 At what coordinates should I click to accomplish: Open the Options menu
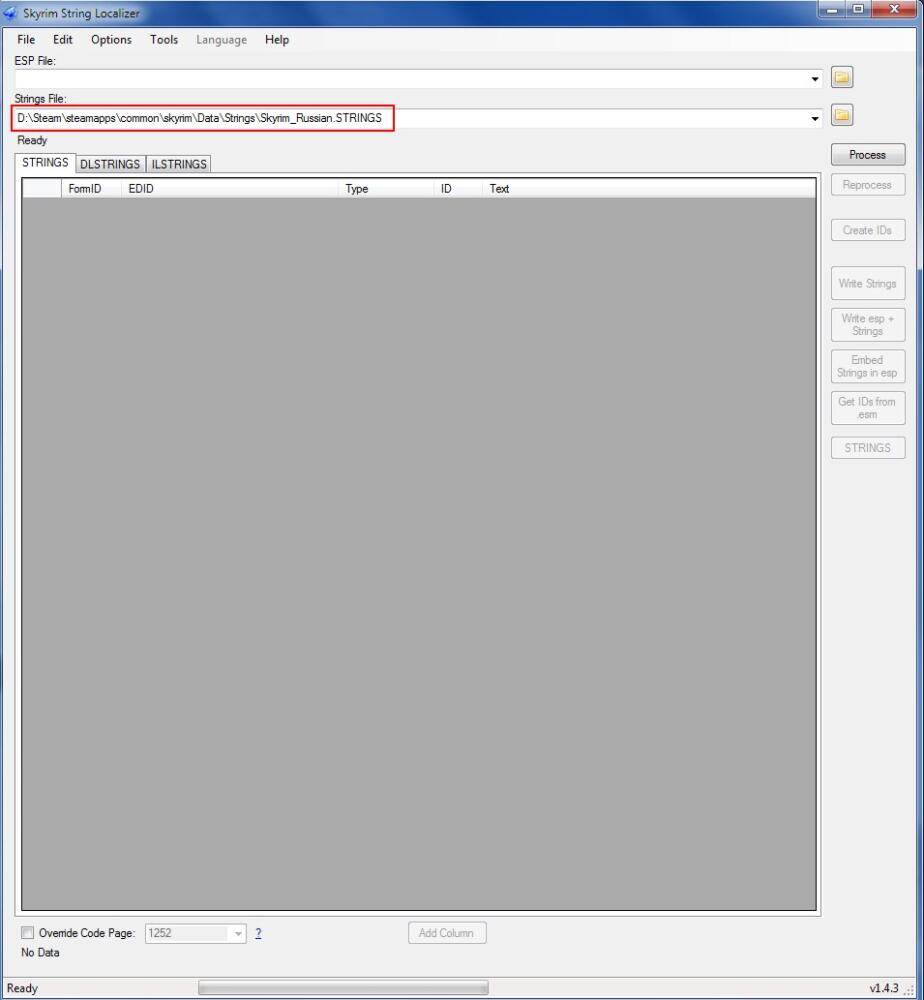click(x=111, y=40)
